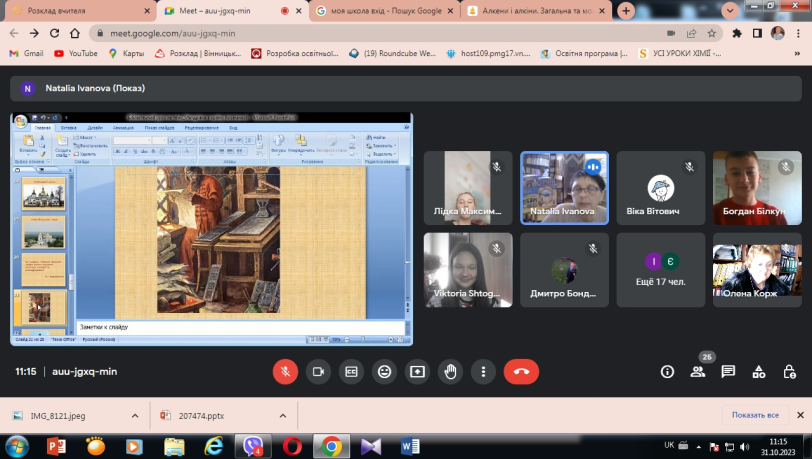
Task: Open more options three-dot menu in Meet
Action: 483,371
